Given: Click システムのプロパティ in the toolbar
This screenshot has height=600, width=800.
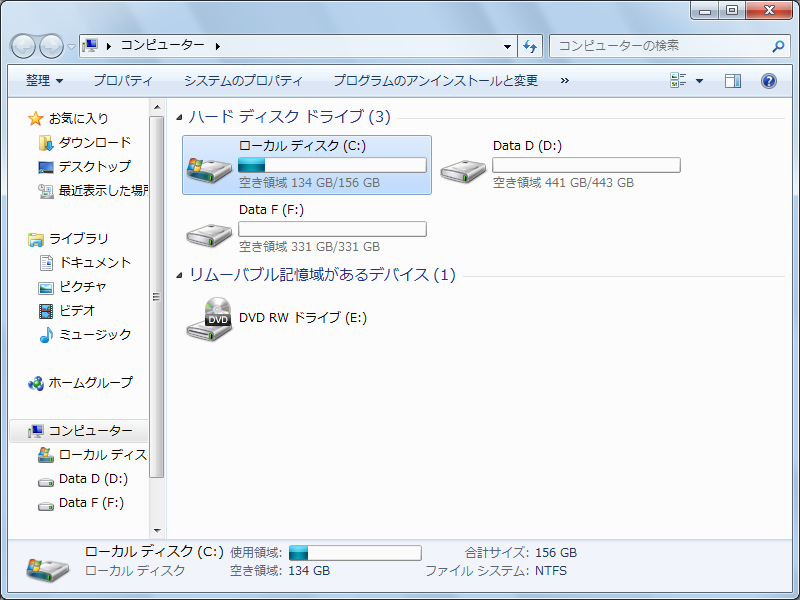Looking at the screenshot, I should click(243, 81).
